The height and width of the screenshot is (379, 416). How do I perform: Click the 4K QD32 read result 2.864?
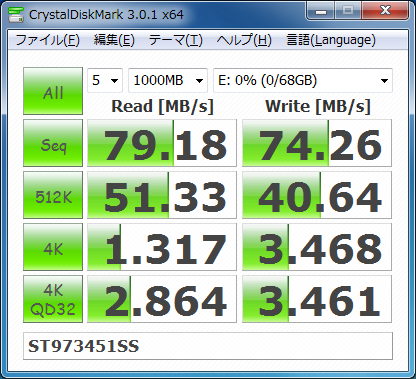tap(162, 299)
